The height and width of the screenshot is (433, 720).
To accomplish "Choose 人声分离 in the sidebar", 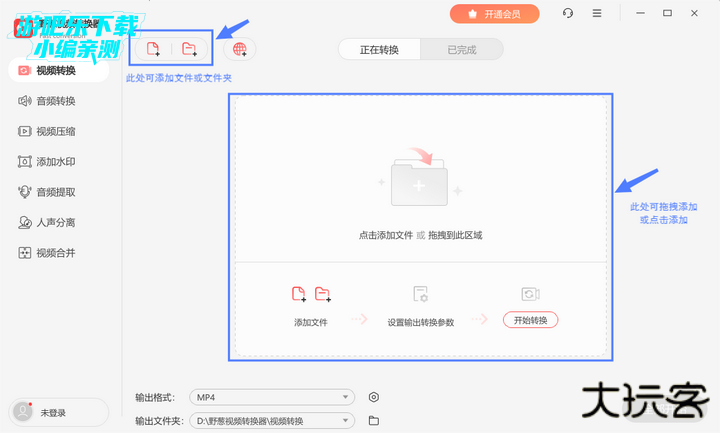I will 55,222.
